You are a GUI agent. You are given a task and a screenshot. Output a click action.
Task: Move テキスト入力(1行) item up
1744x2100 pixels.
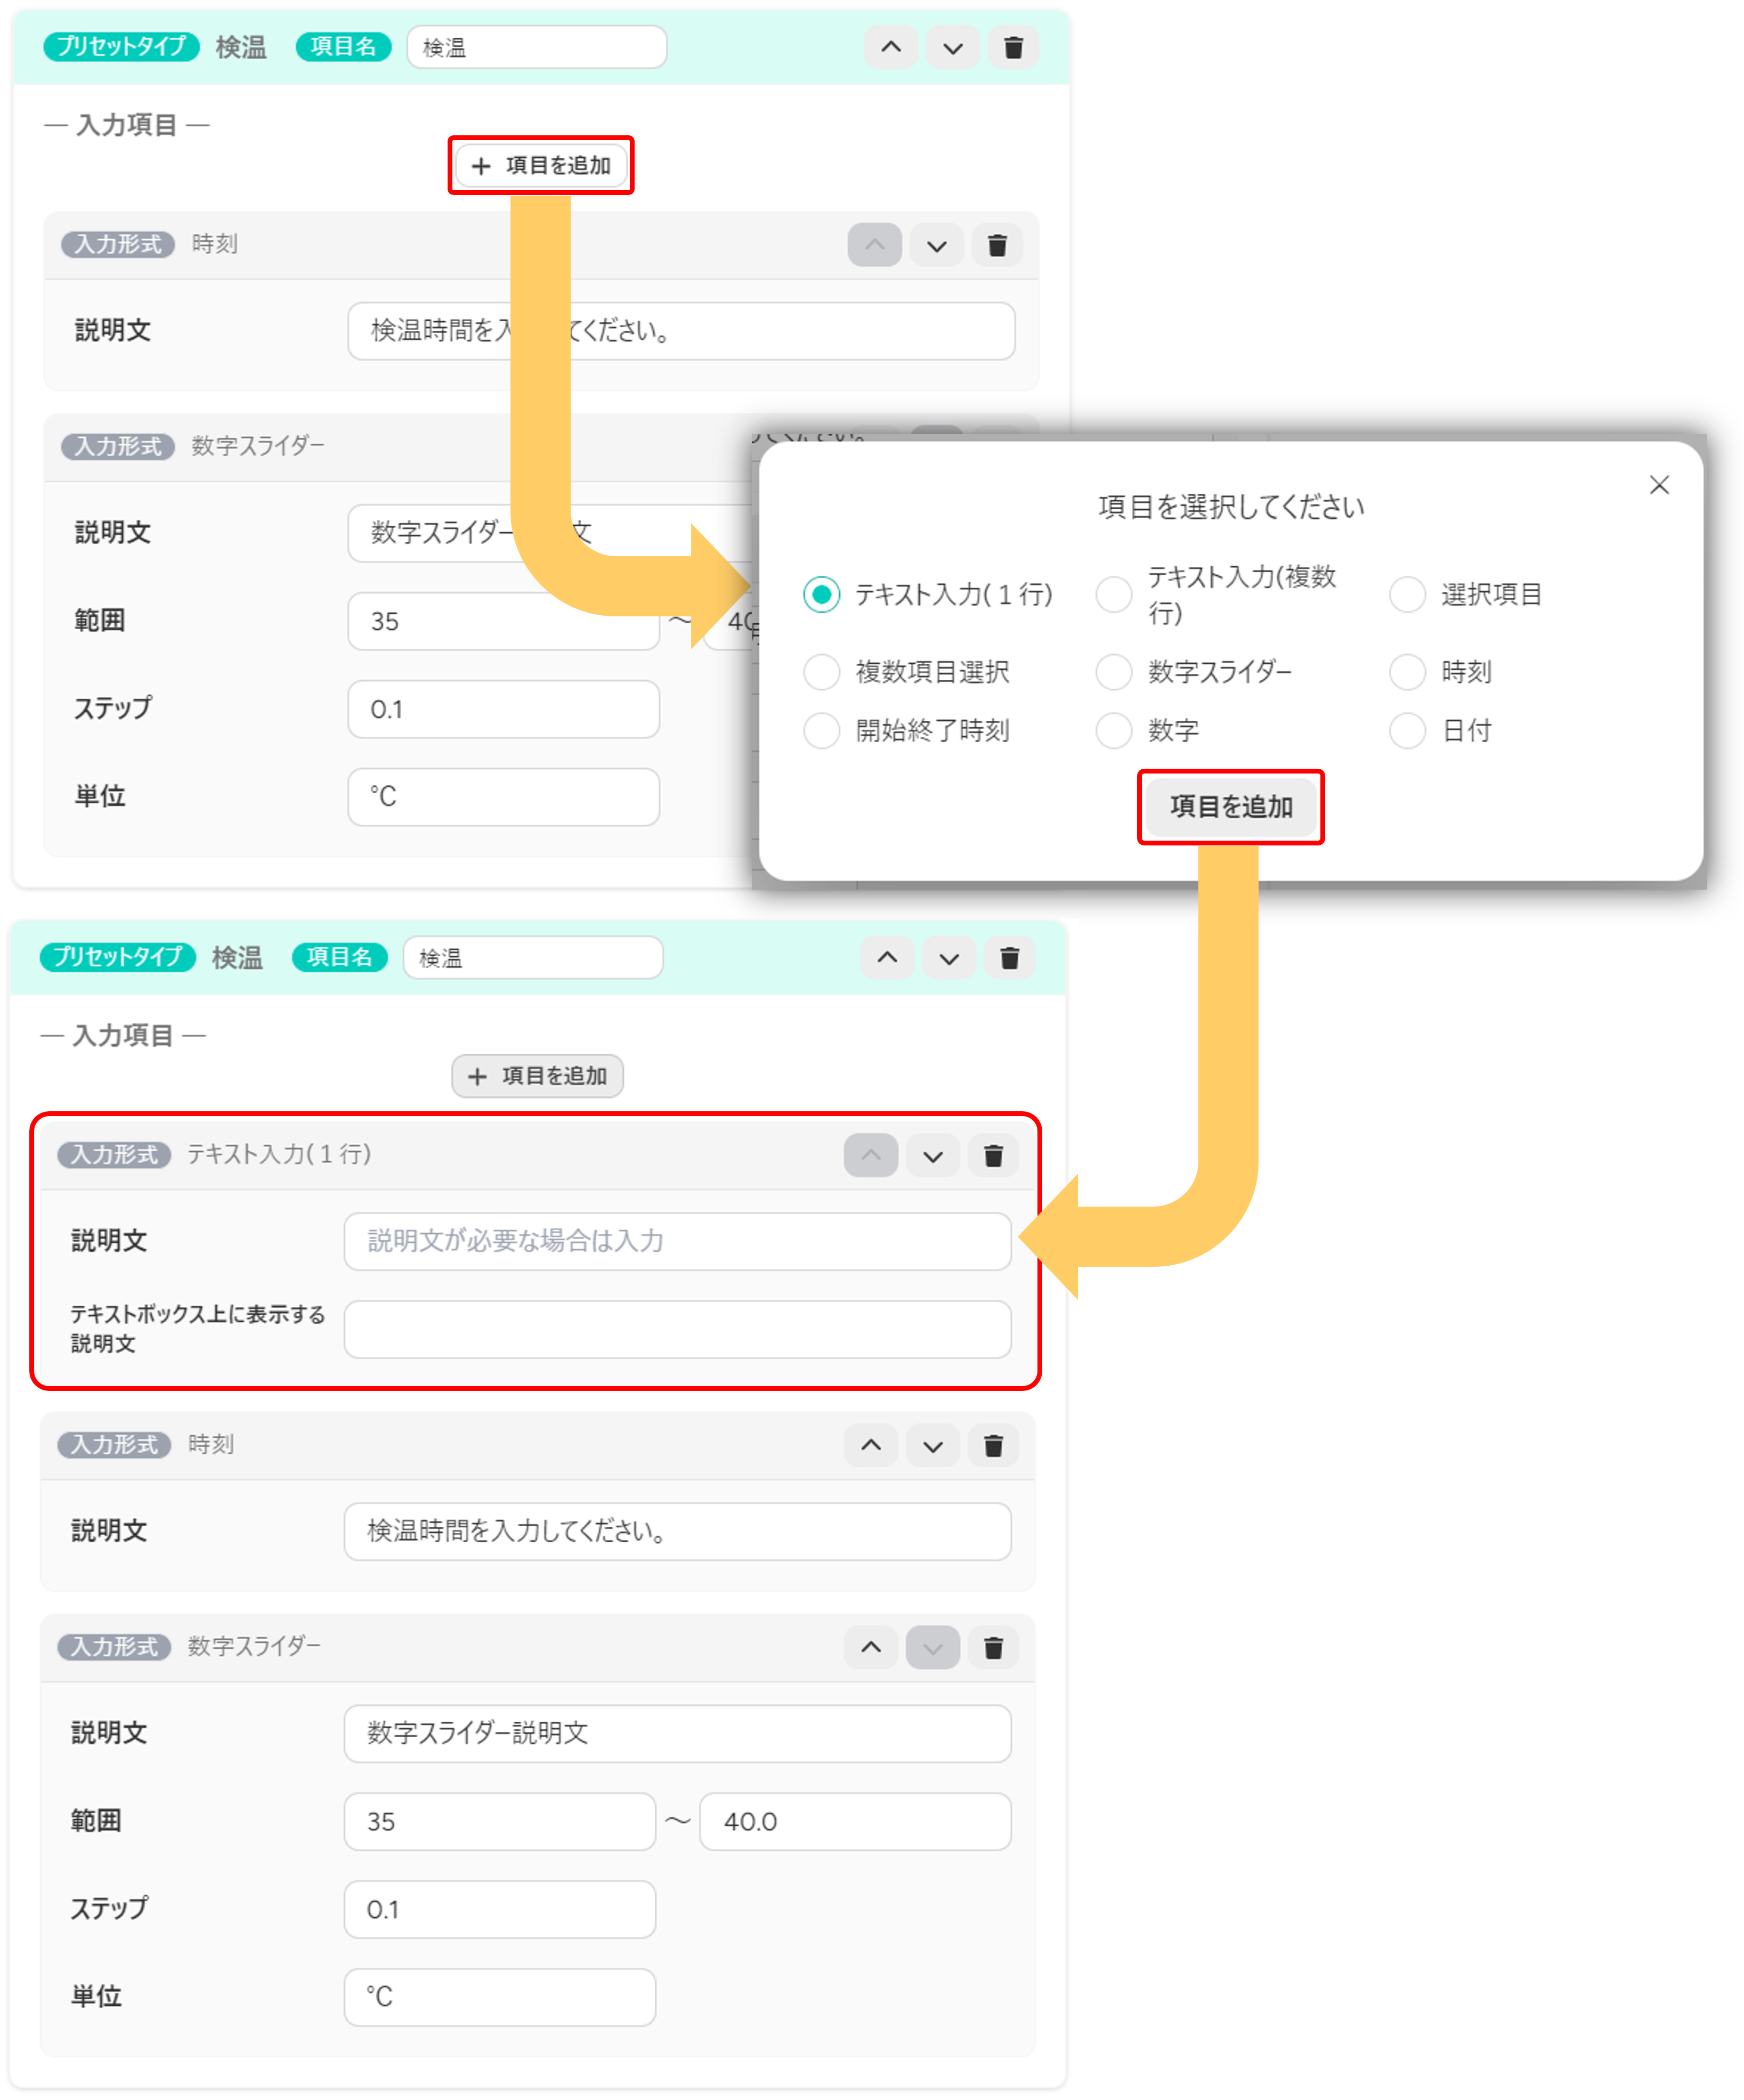(871, 1156)
